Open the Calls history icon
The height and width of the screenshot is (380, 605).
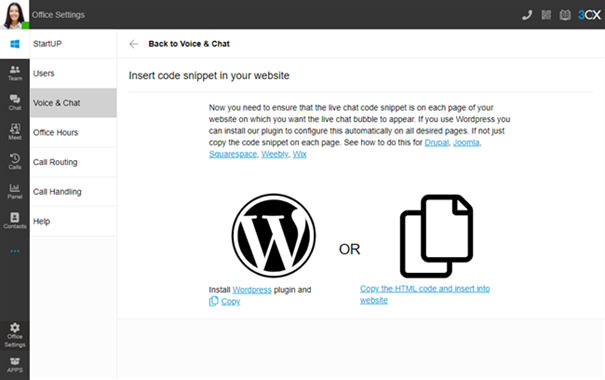[15, 162]
